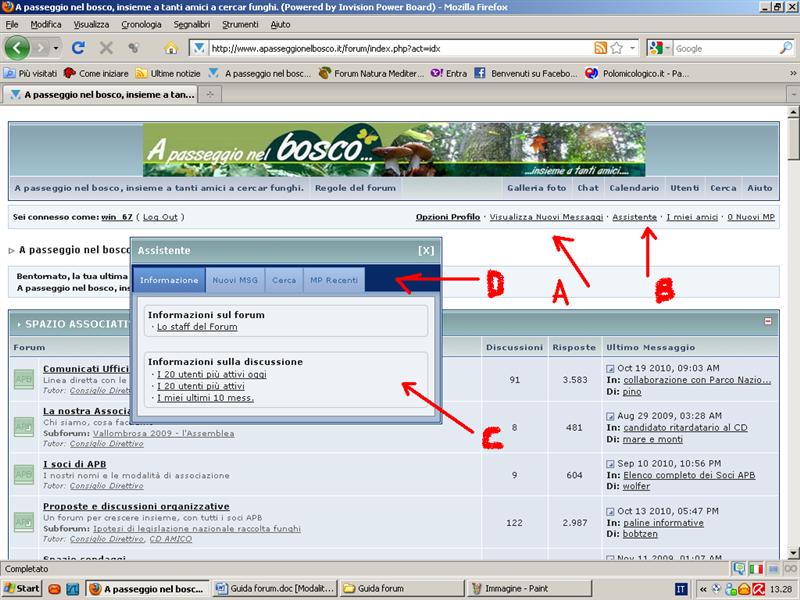This screenshot has width=800, height=600.
Task: Open the Visualizza menu
Action: coord(91,24)
